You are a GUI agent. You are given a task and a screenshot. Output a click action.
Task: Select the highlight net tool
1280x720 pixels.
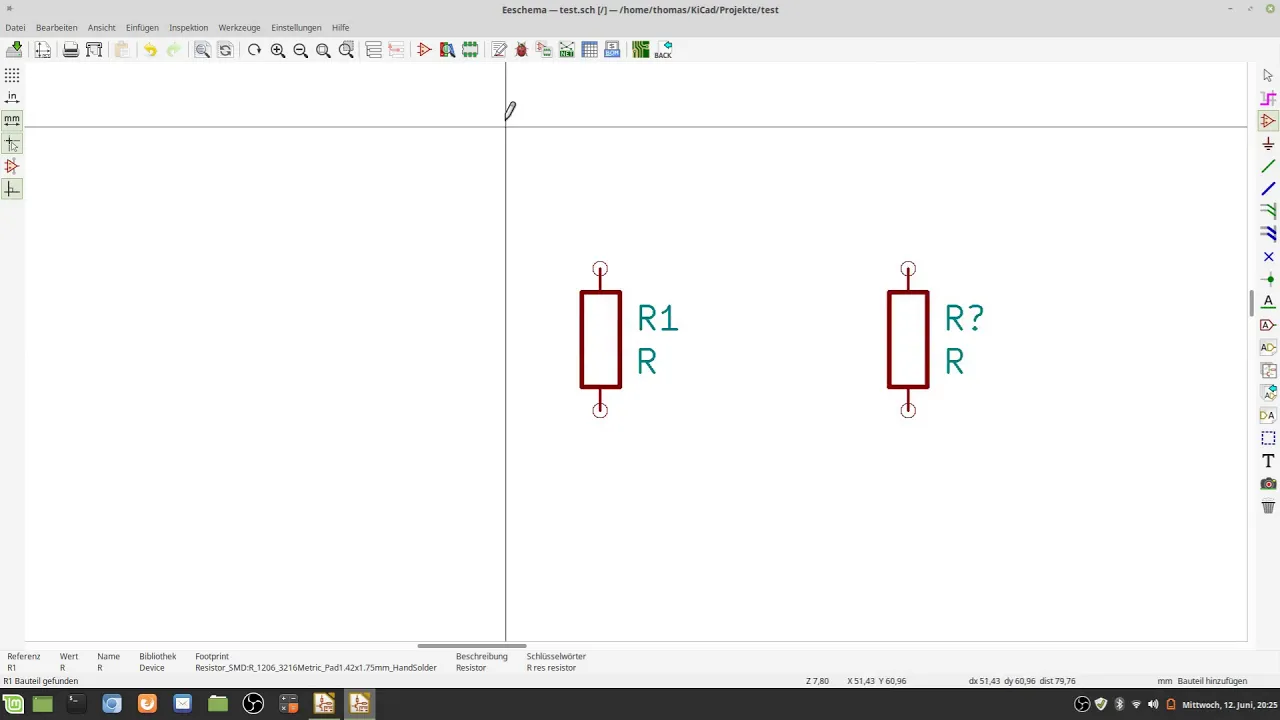pyautogui.click(x=1268, y=98)
